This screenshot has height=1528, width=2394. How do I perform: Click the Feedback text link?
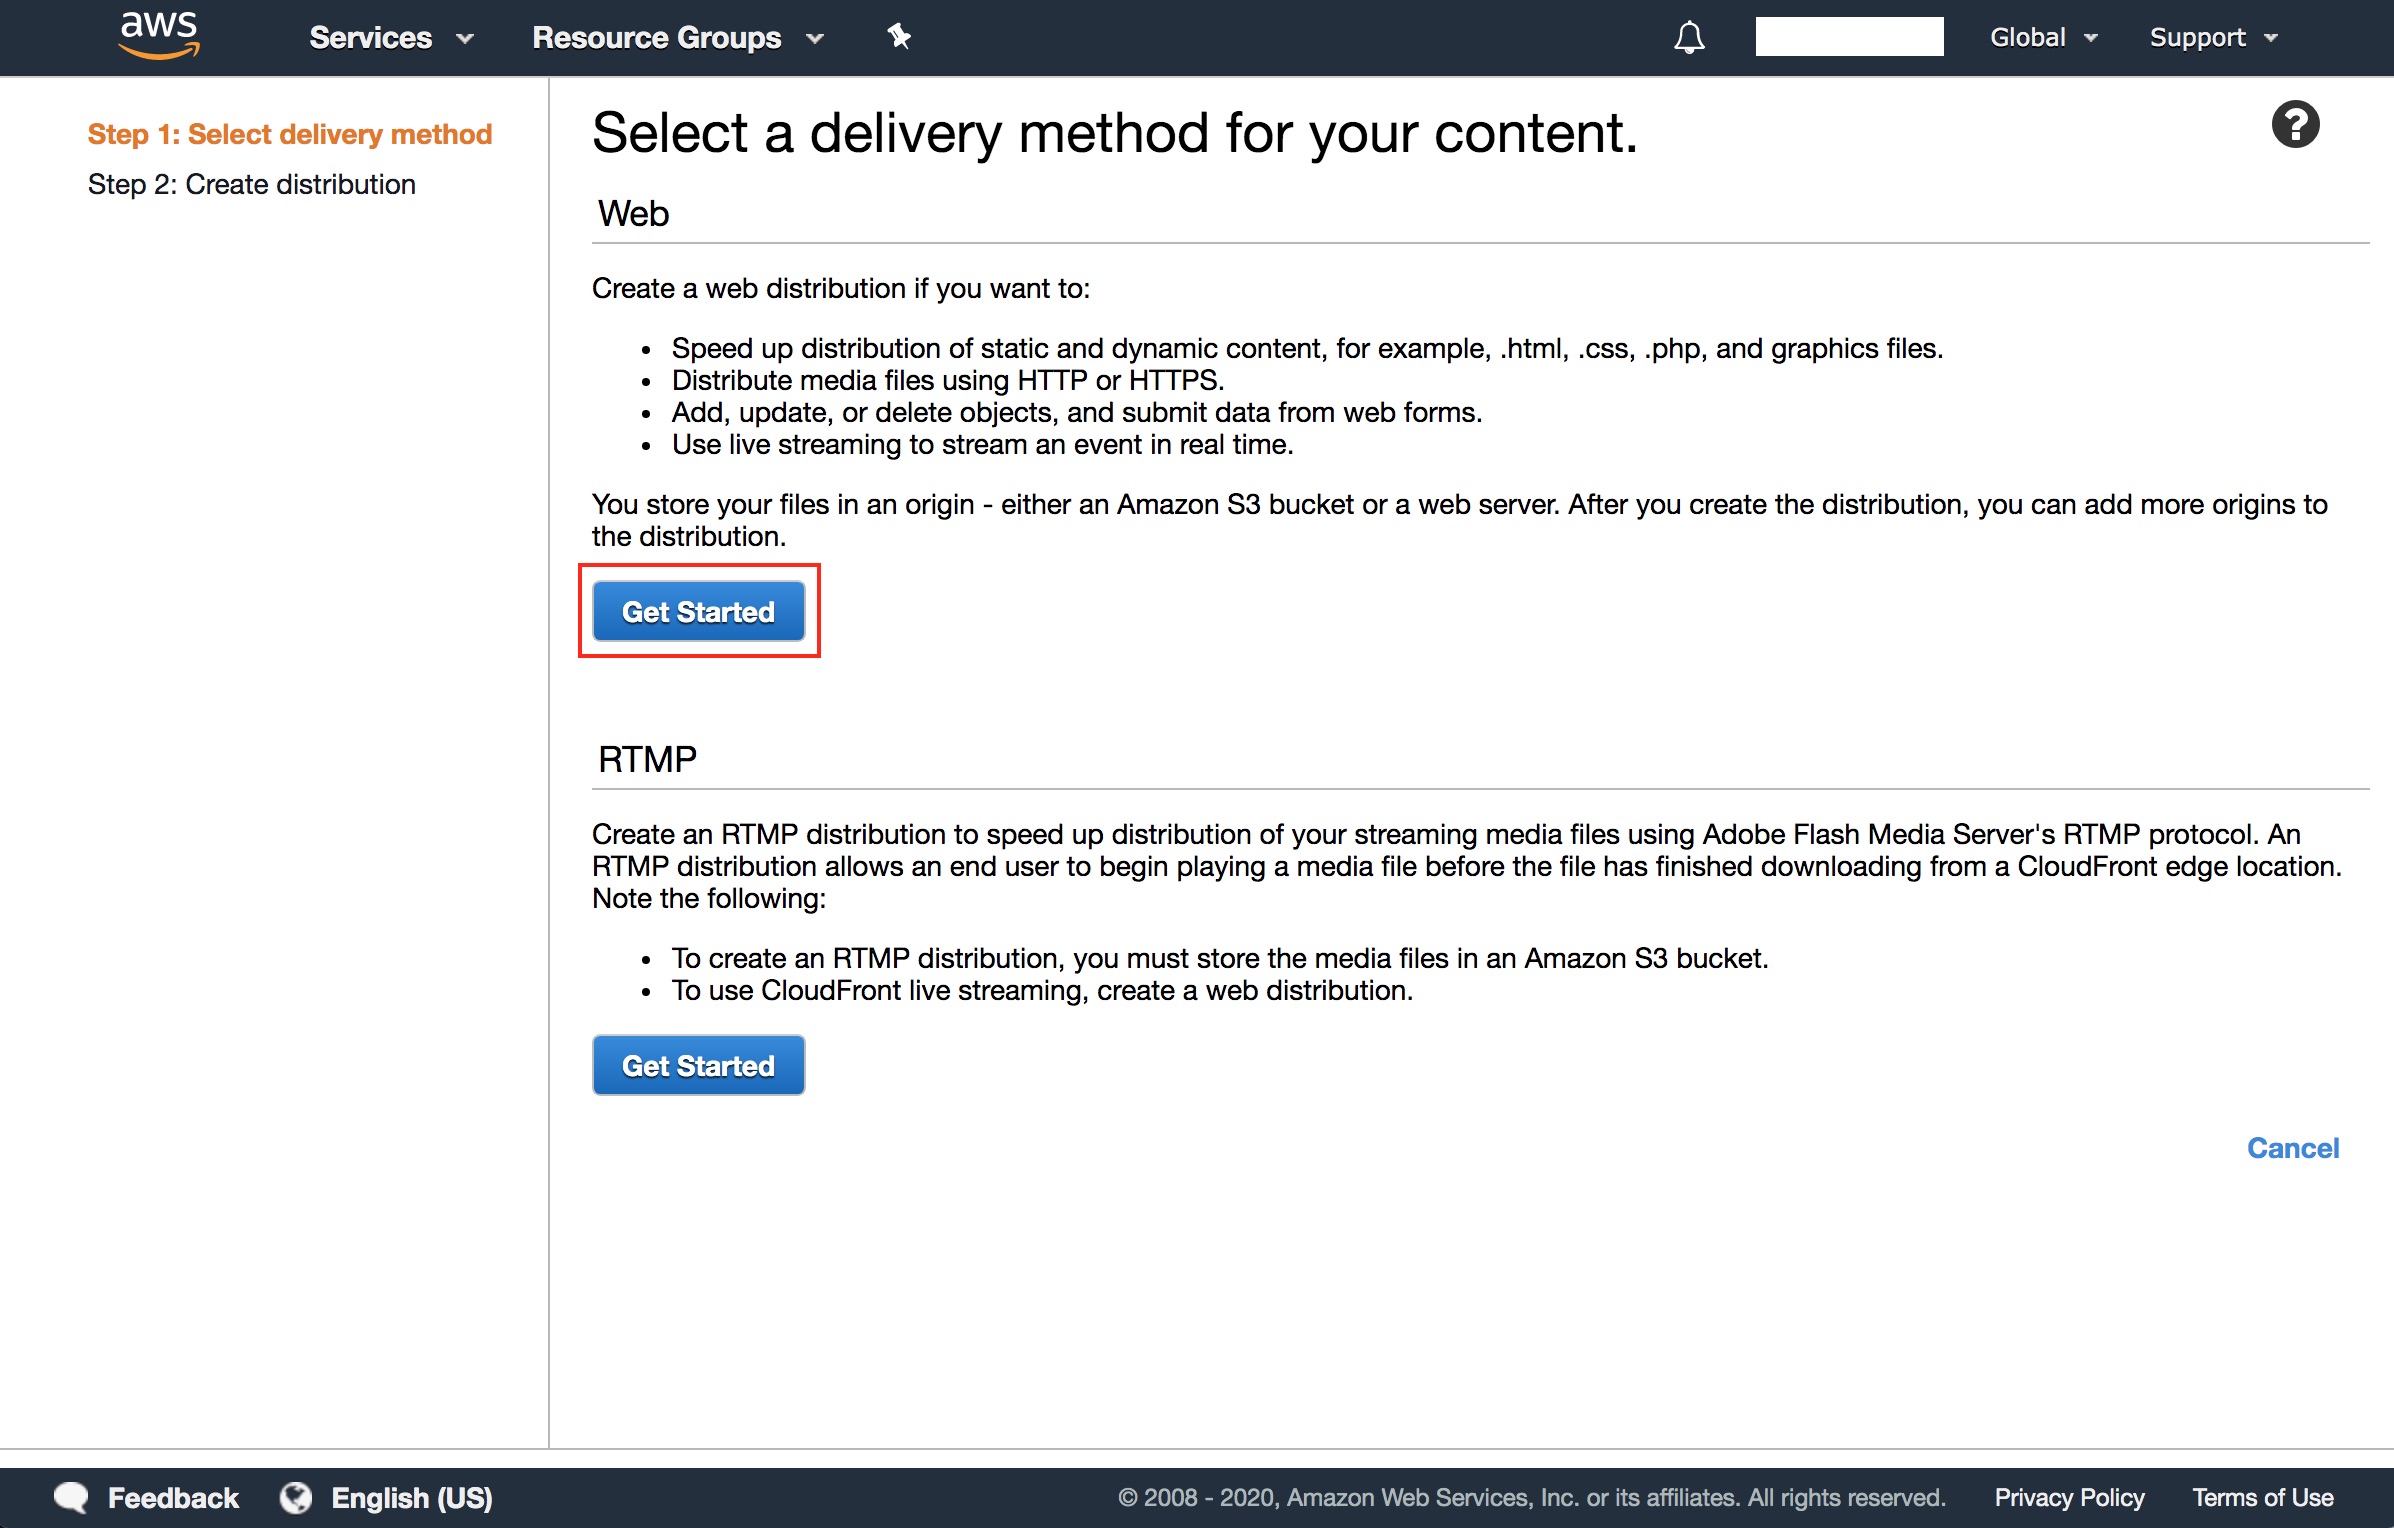[x=173, y=1497]
